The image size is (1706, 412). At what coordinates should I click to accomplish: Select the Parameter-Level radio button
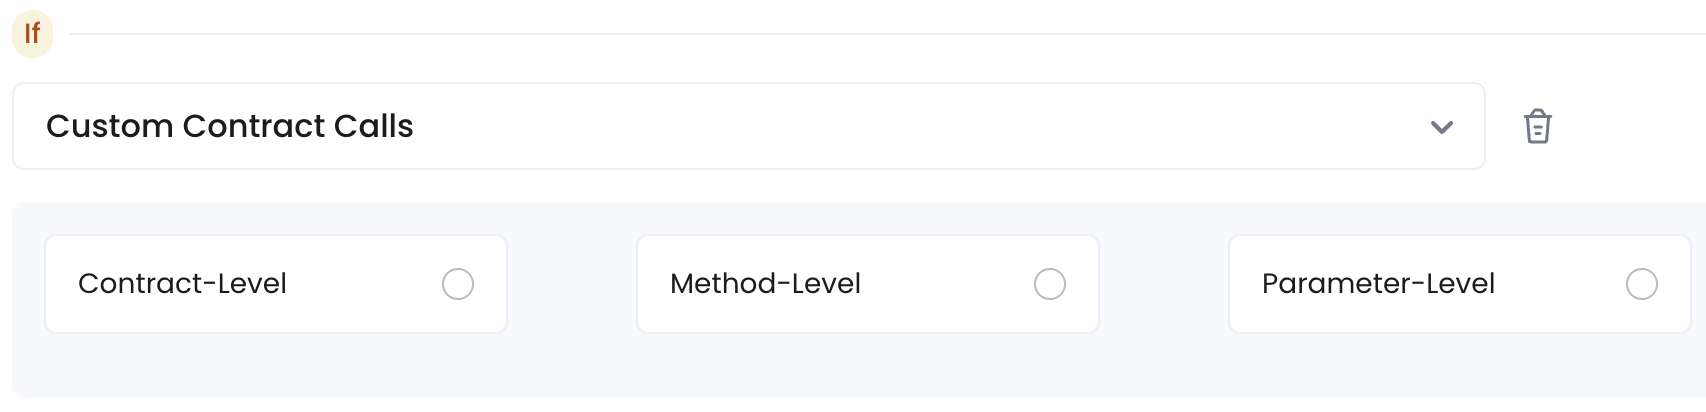(x=1642, y=284)
